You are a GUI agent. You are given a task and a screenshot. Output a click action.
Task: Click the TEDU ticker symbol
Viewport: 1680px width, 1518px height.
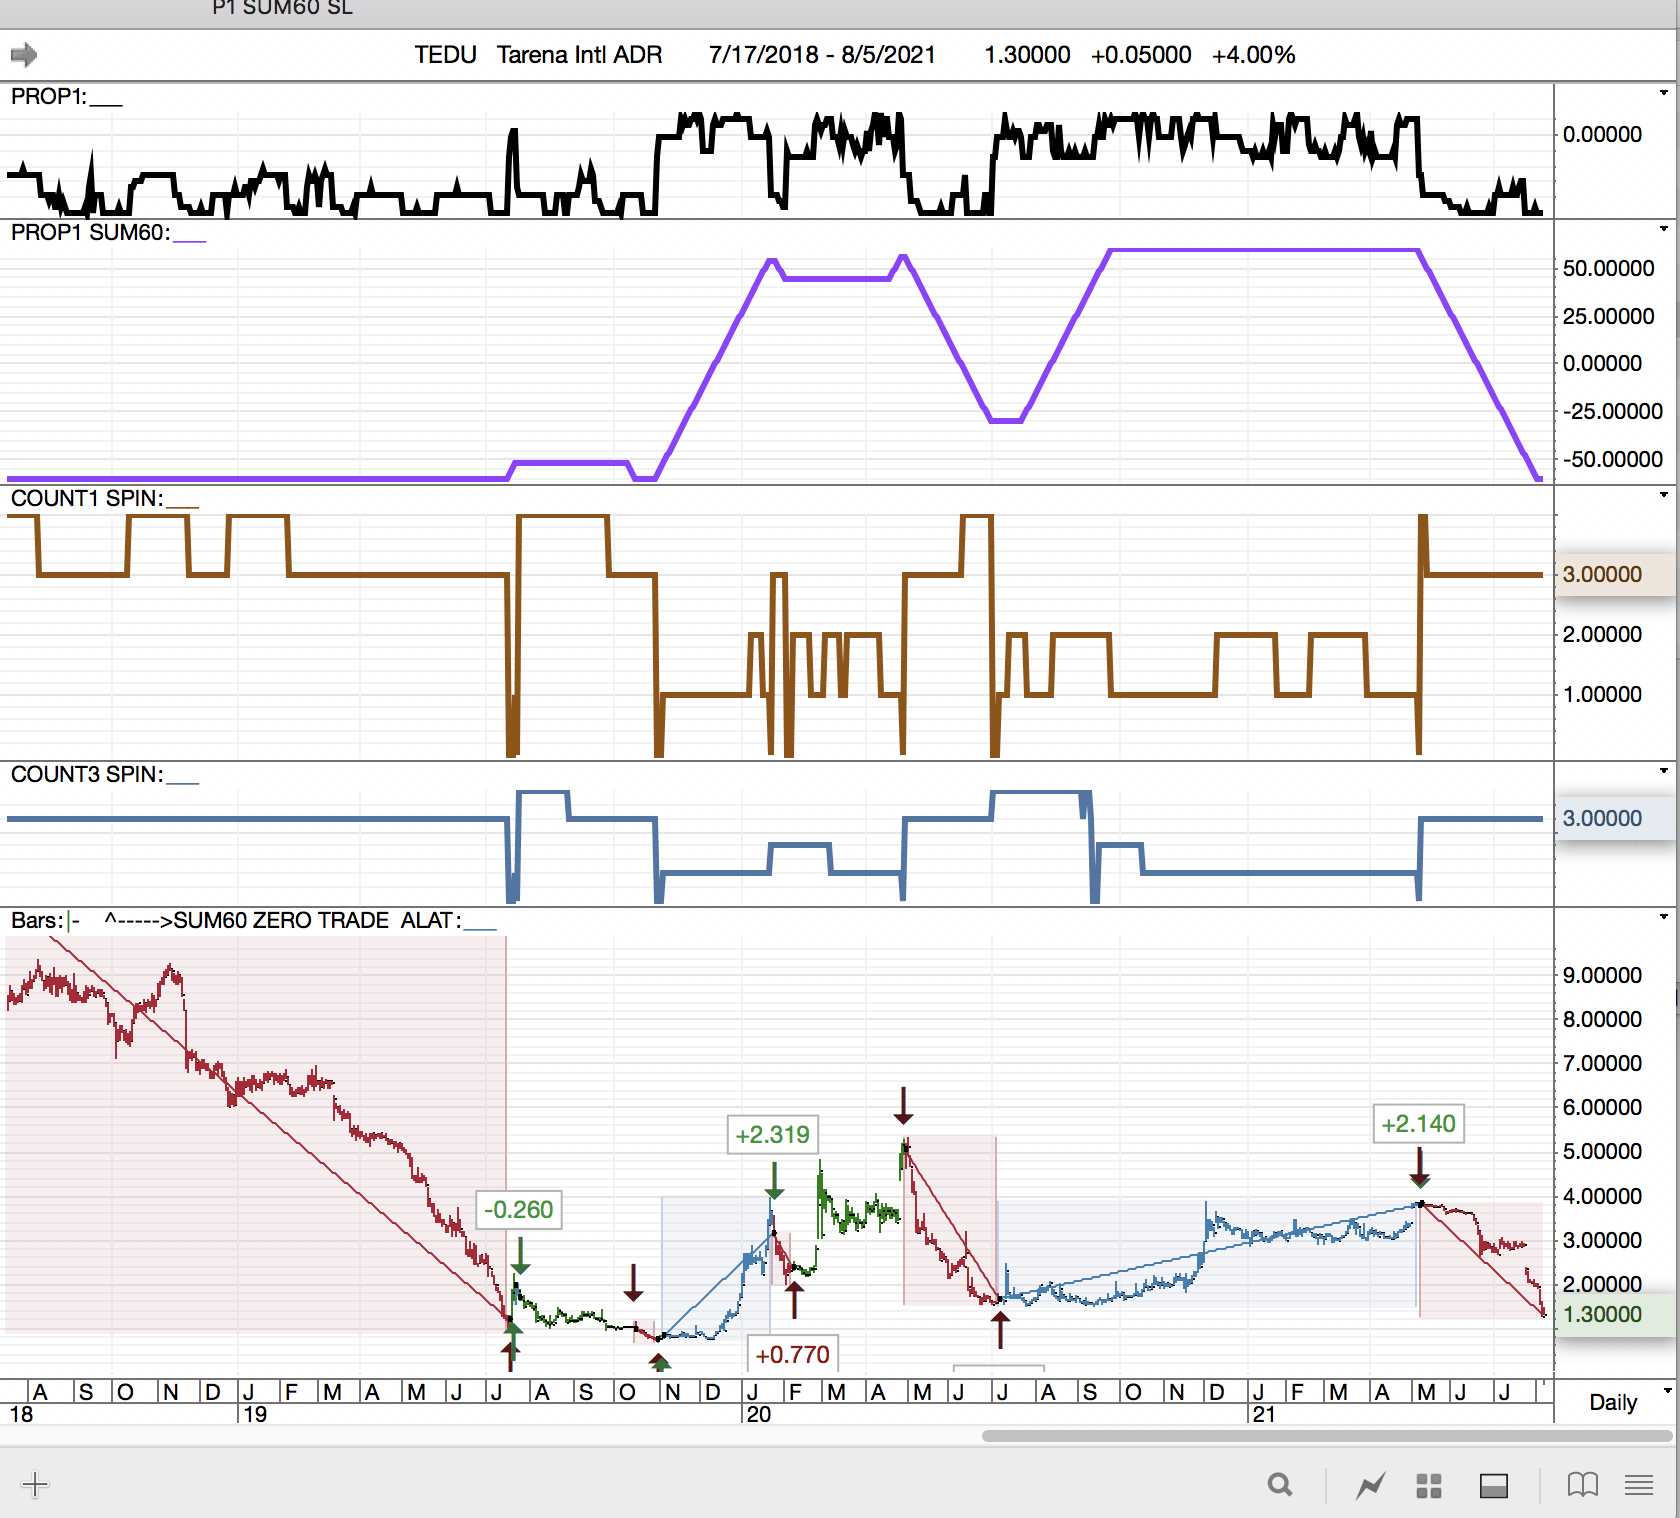pyautogui.click(x=445, y=55)
